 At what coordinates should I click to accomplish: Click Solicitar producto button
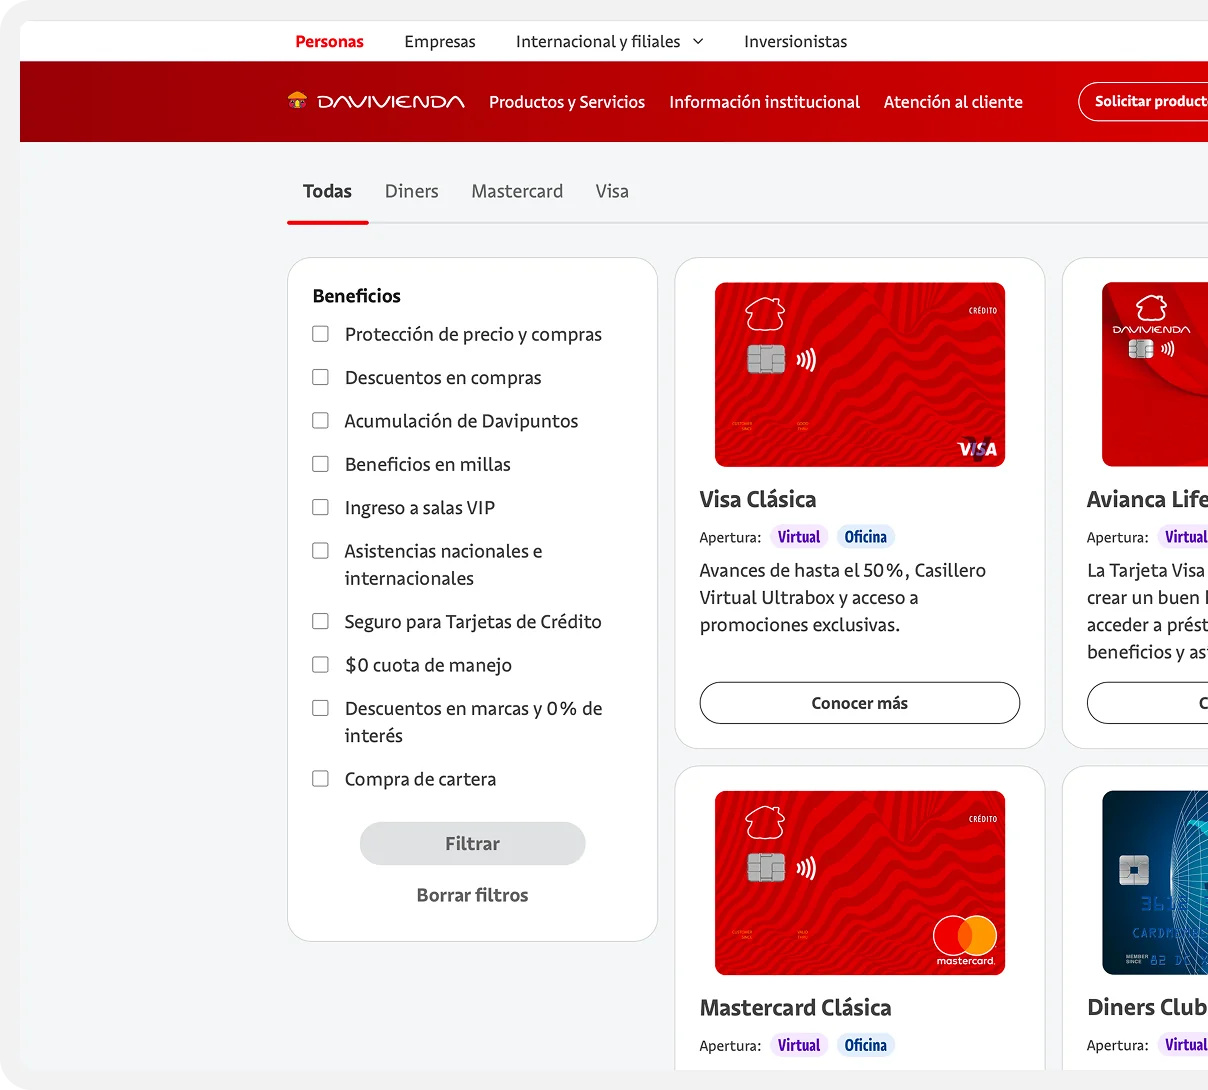pos(1144,101)
